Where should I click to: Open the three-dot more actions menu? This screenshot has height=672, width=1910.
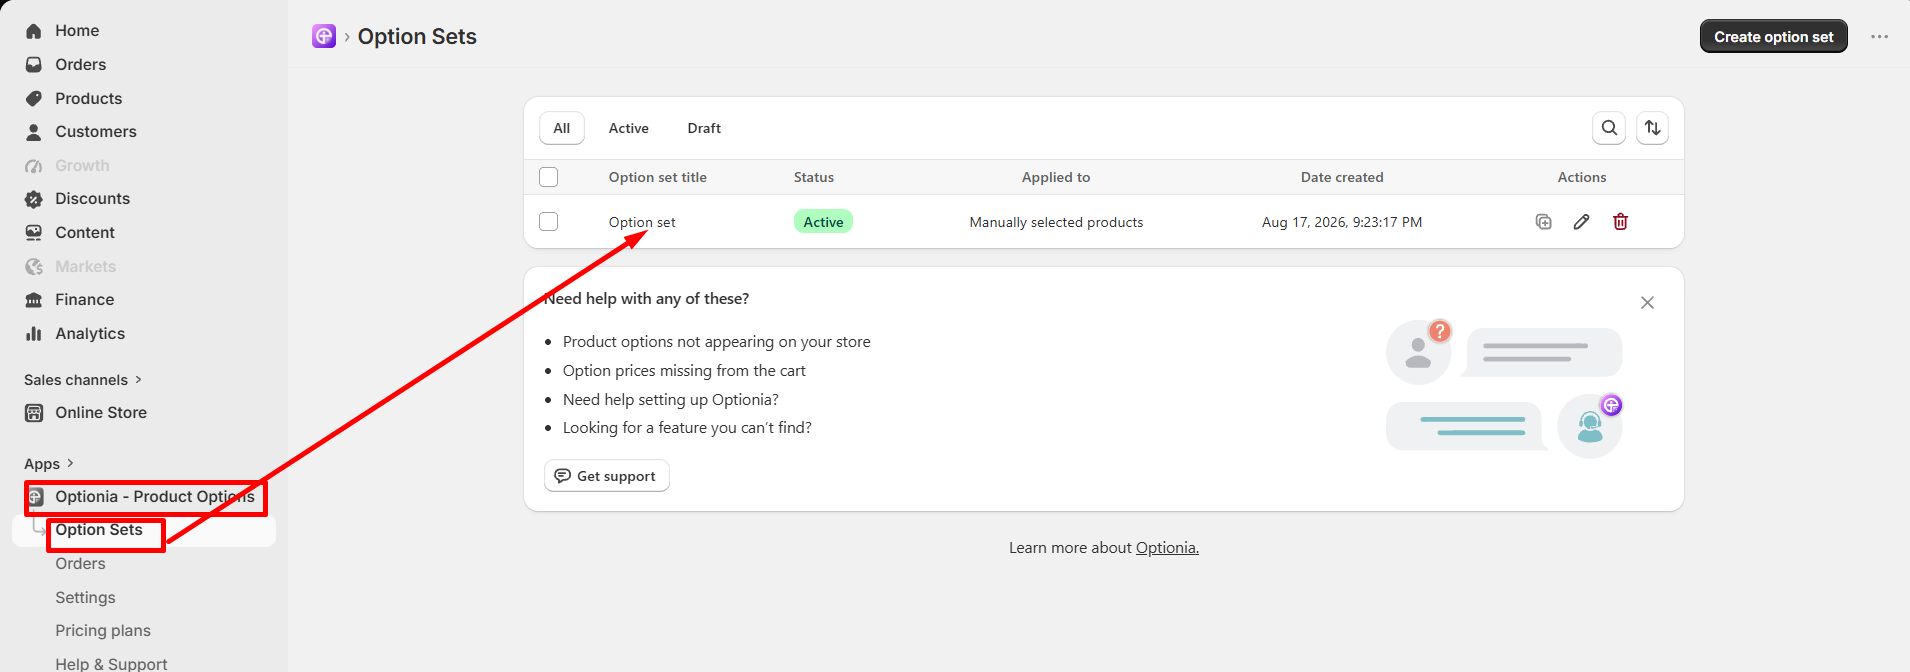(1880, 37)
